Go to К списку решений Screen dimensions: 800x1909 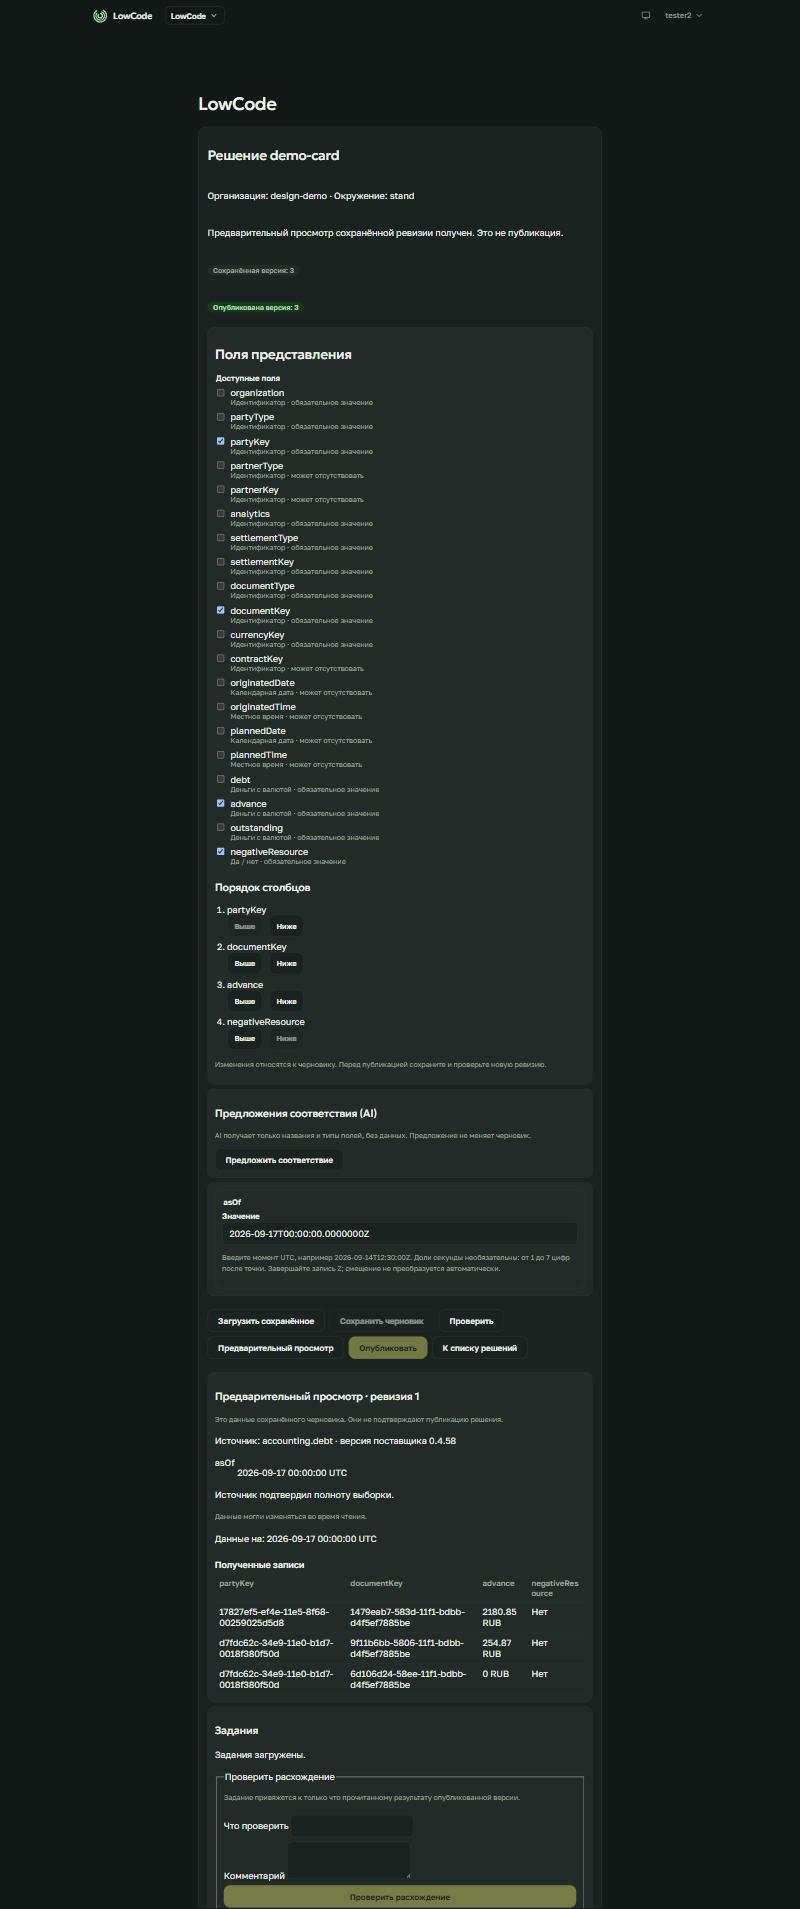coord(480,1348)
